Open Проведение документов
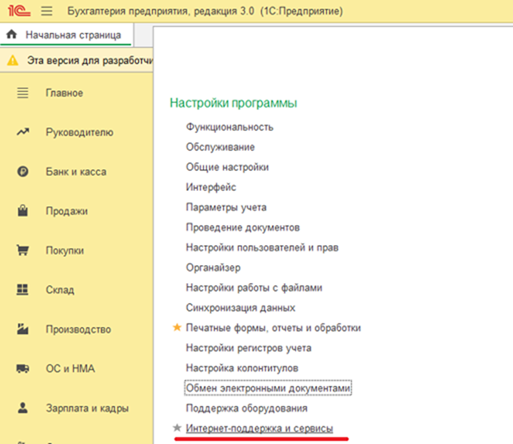The image size is (513, 444). click(x=243, y=227)
